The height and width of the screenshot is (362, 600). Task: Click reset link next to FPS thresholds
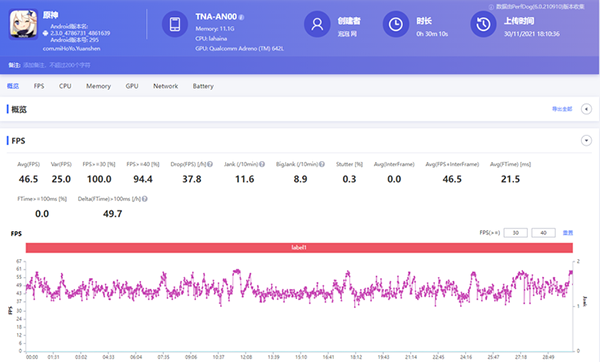pos(568,233)
